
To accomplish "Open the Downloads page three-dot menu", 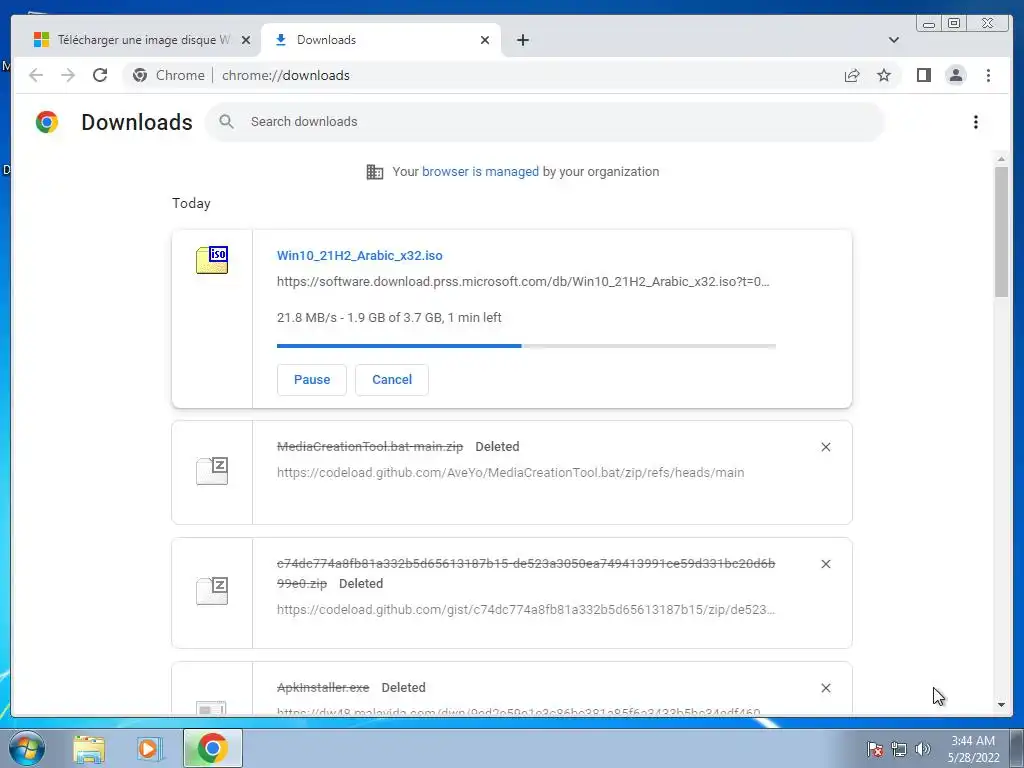I will [976, 122].
